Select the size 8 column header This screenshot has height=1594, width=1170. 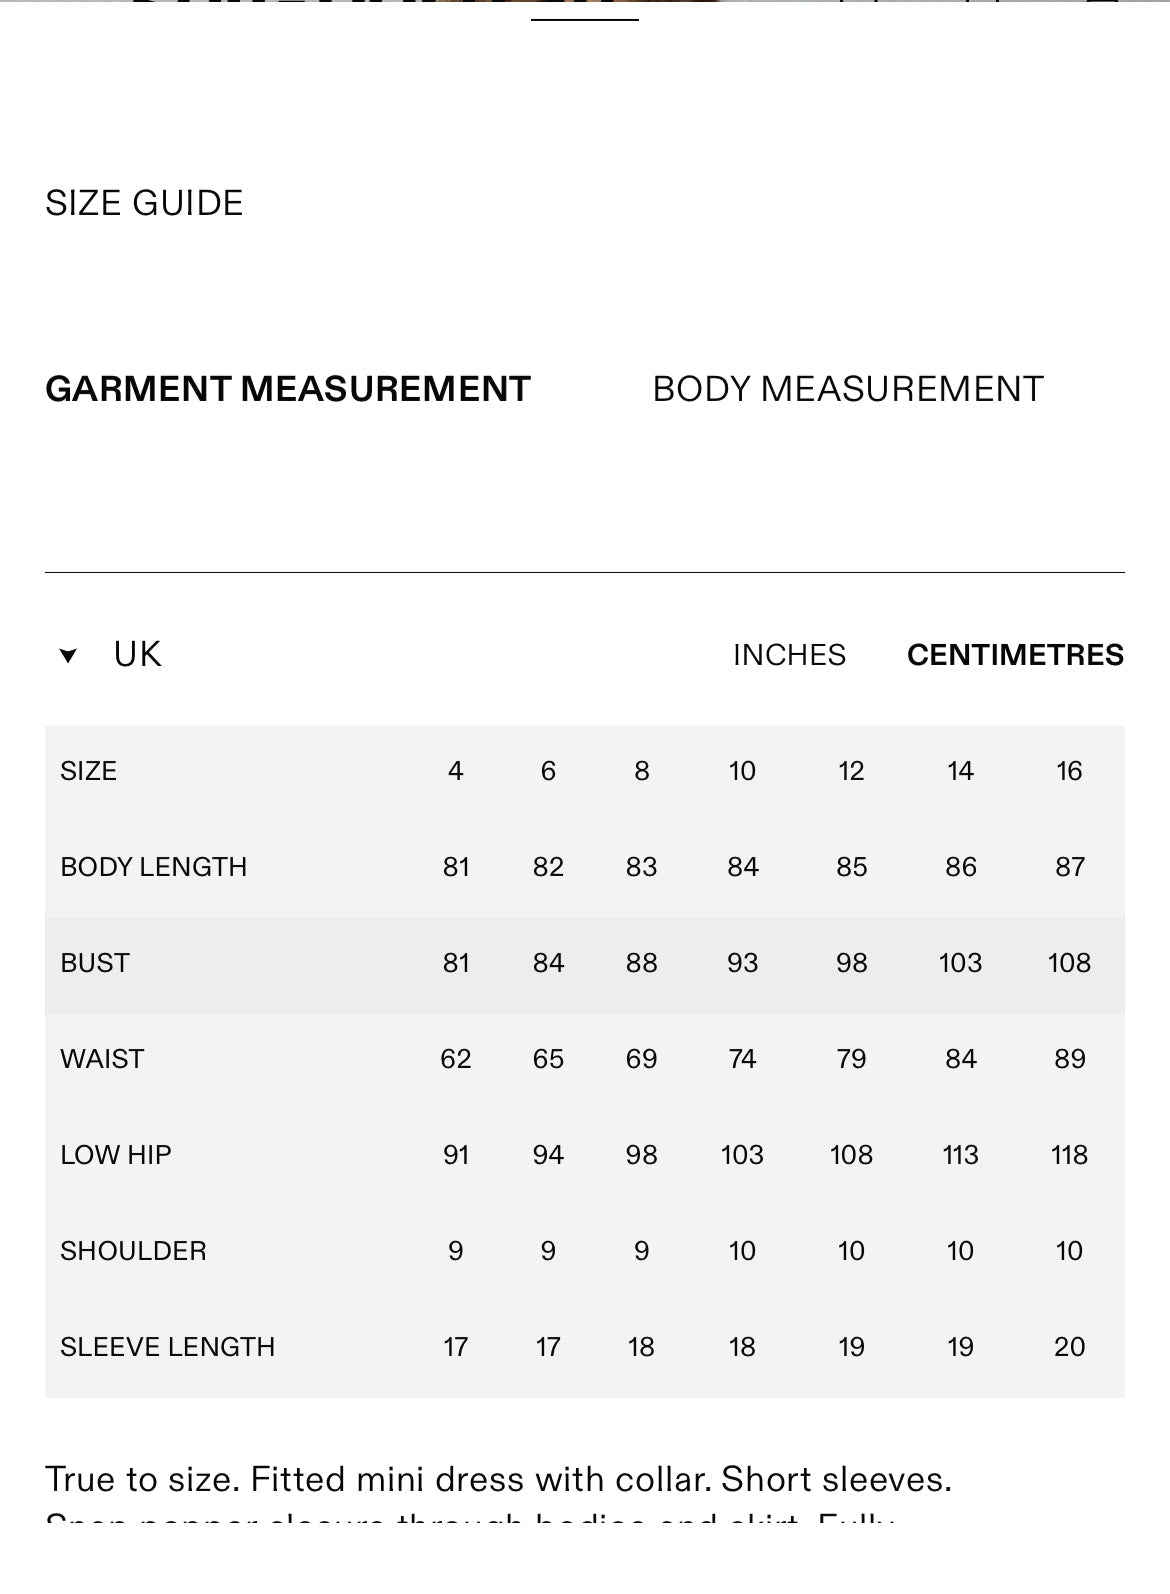642,771
